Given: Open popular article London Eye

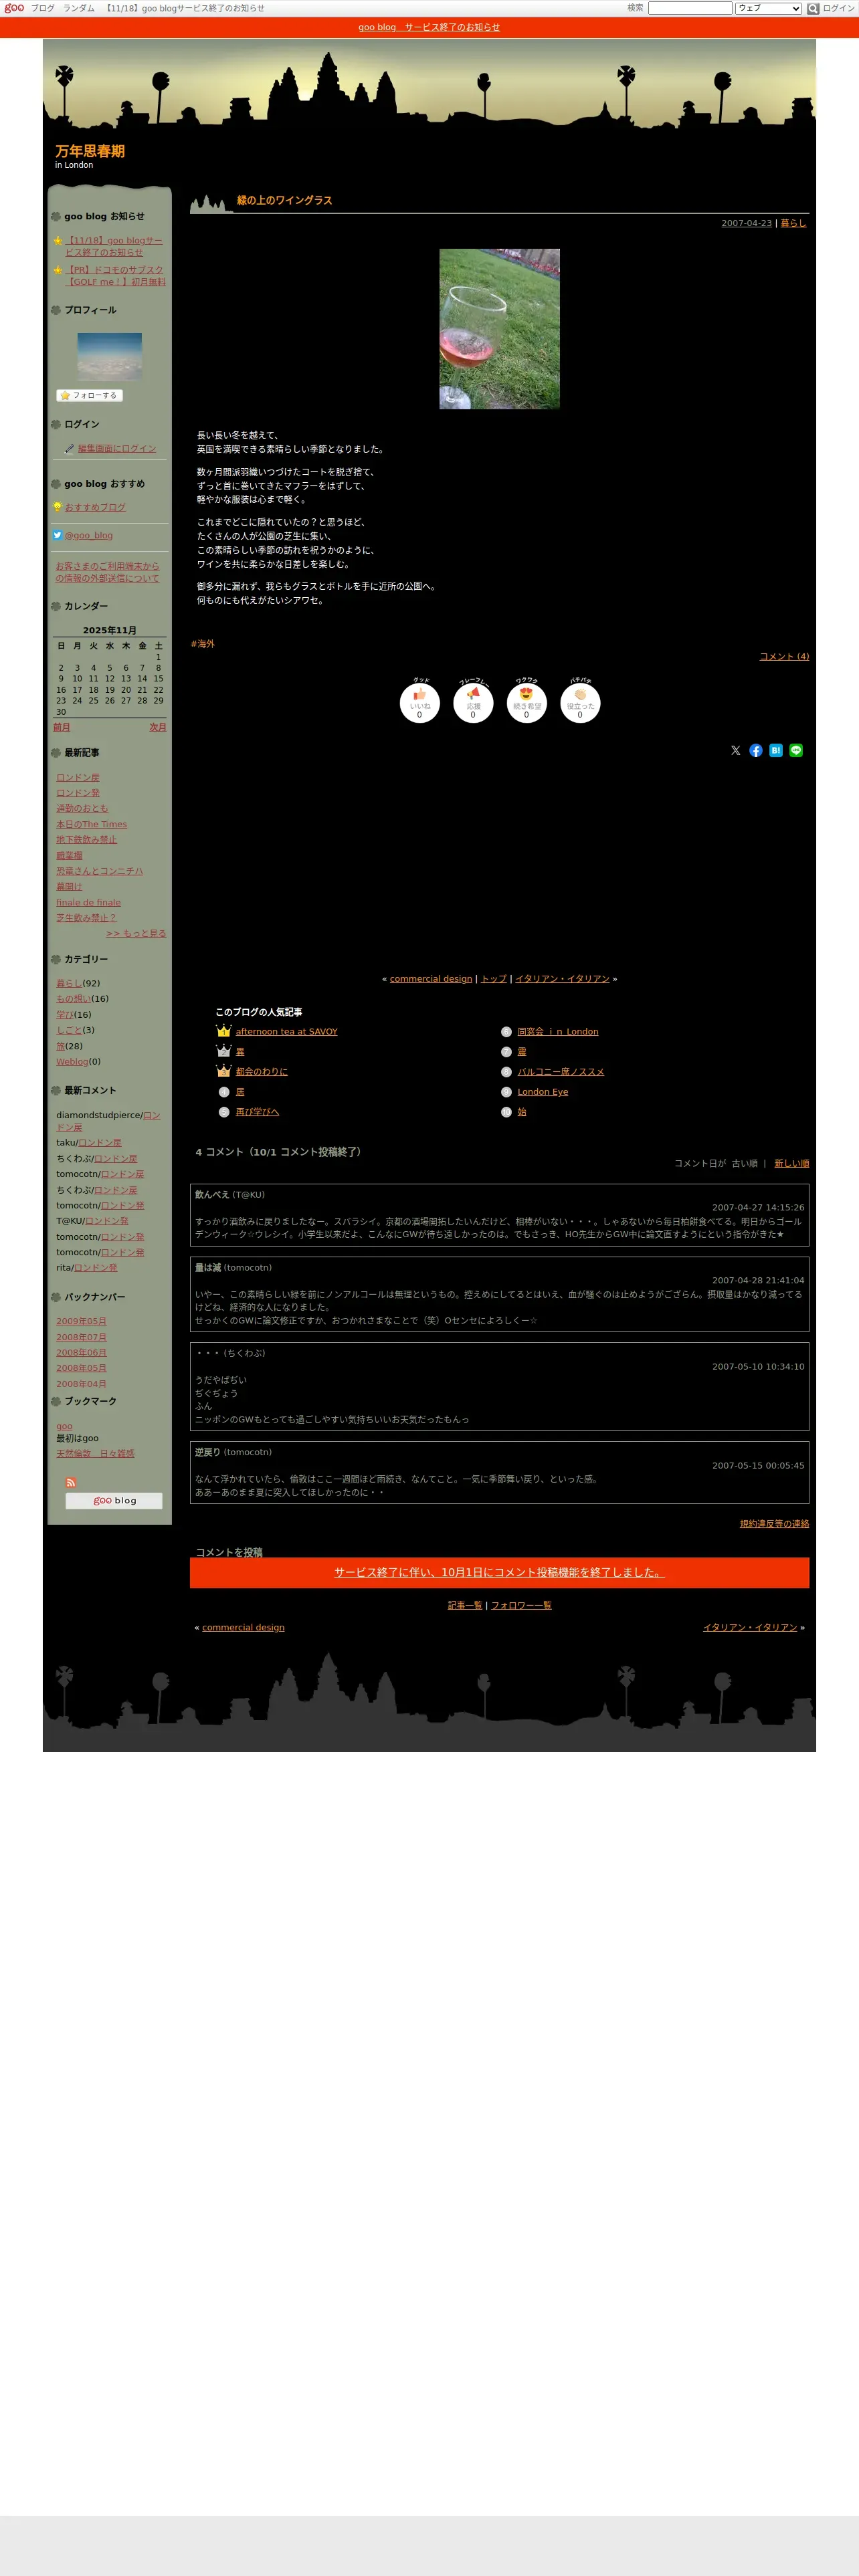Looking at the screenshot, I should pos(543,1091).
